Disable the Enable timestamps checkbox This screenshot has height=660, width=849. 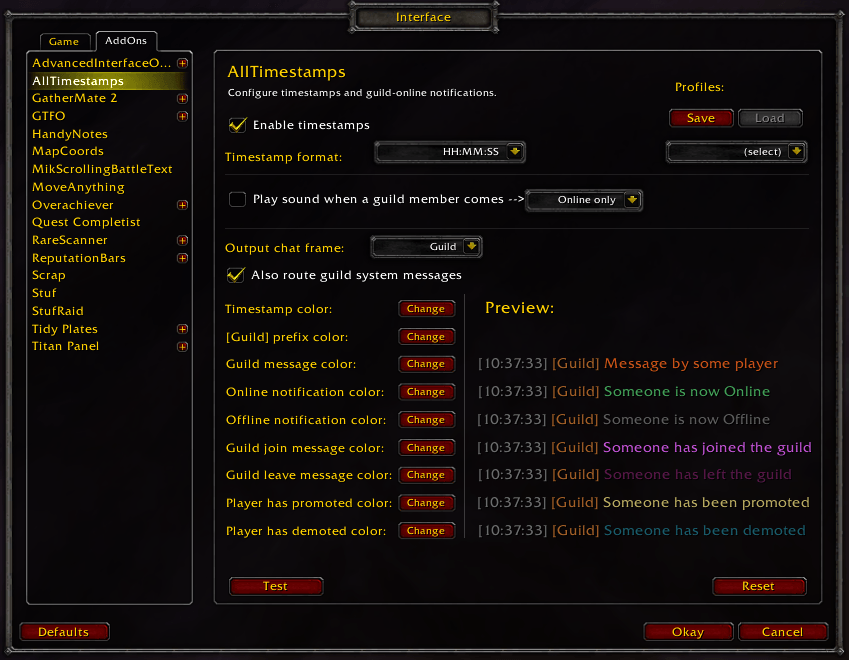click(x=237, y=125)
